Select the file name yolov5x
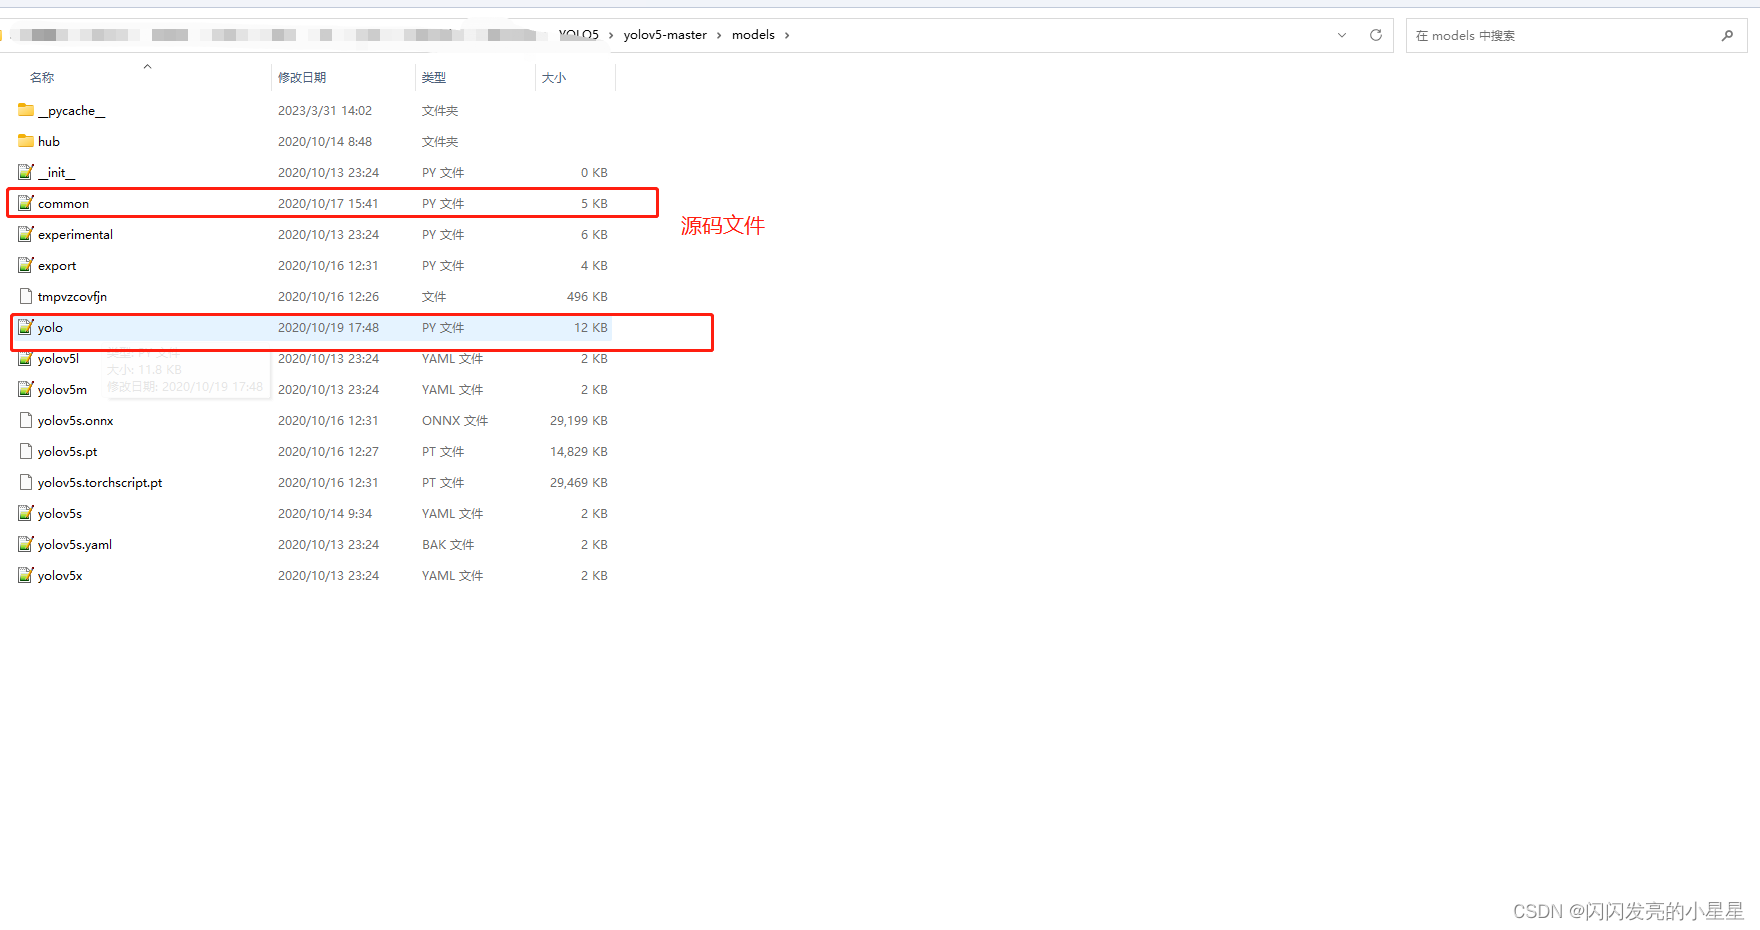Screen dimensions: 1760x930 coord(60,576)
